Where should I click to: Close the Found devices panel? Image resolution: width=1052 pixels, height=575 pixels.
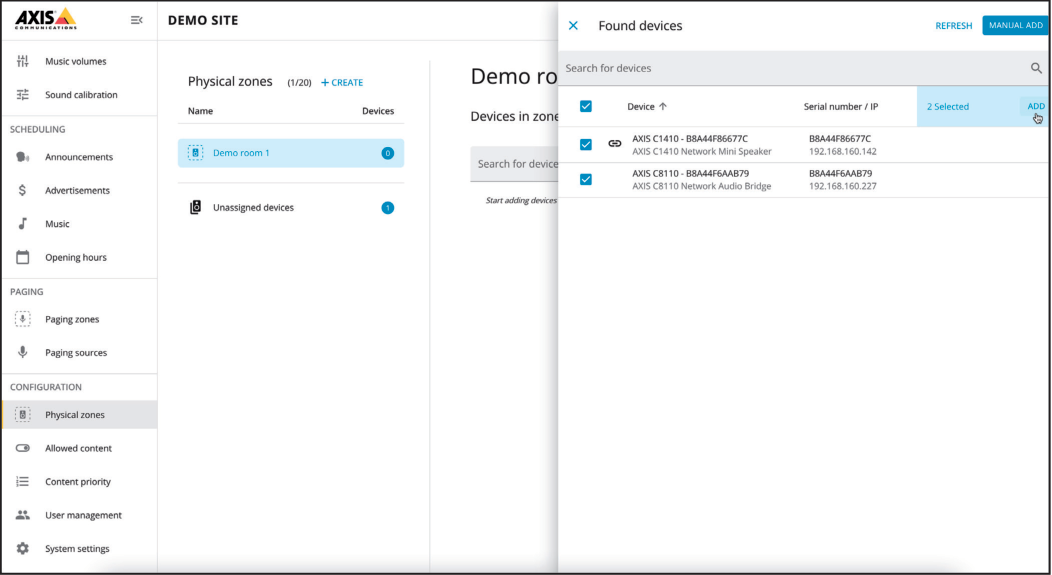(x=573, y=26)
